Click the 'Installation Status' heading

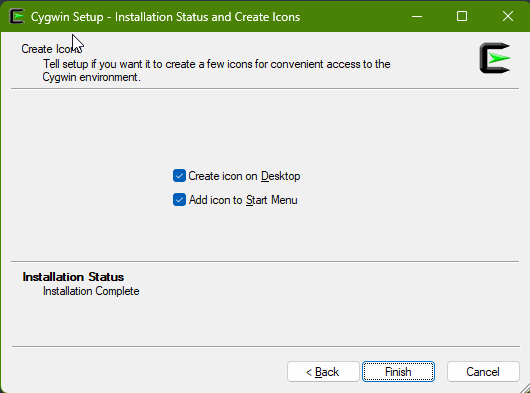coord(73,277)
